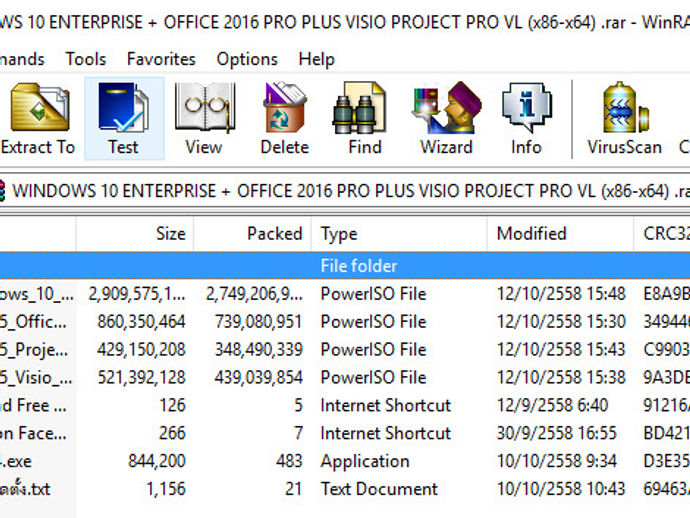Open the Favorites menu
The width and height of the screenshot is (690, 518).
161,59
